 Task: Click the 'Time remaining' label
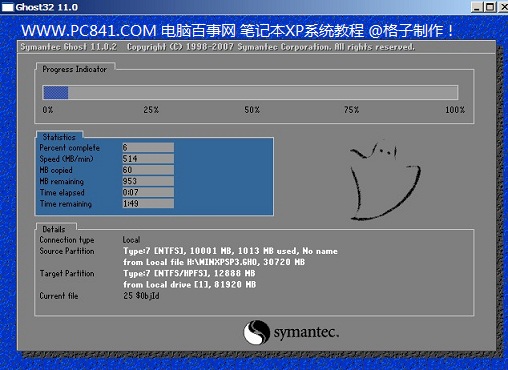click(x=66, y=204)
